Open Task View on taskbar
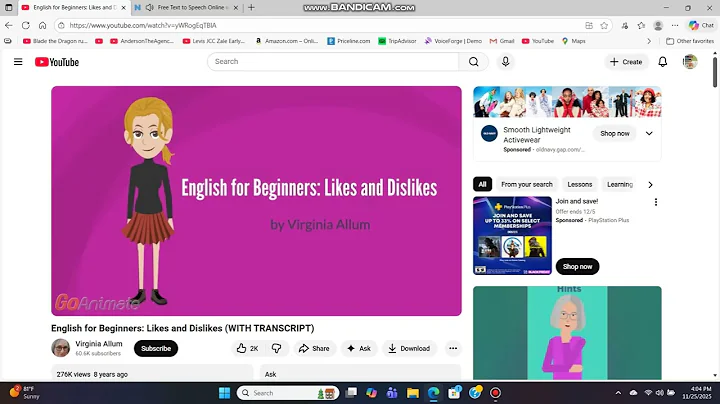 pos(351,393)
